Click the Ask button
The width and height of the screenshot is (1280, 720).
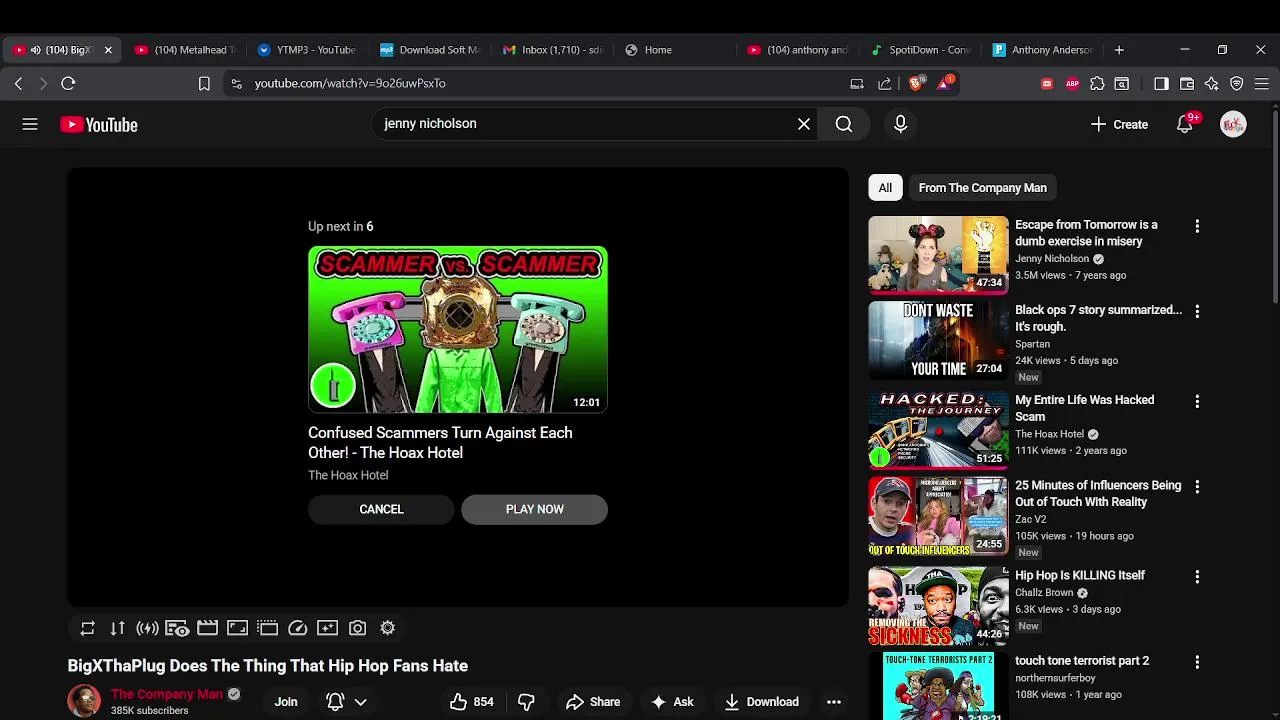(672, 702)
